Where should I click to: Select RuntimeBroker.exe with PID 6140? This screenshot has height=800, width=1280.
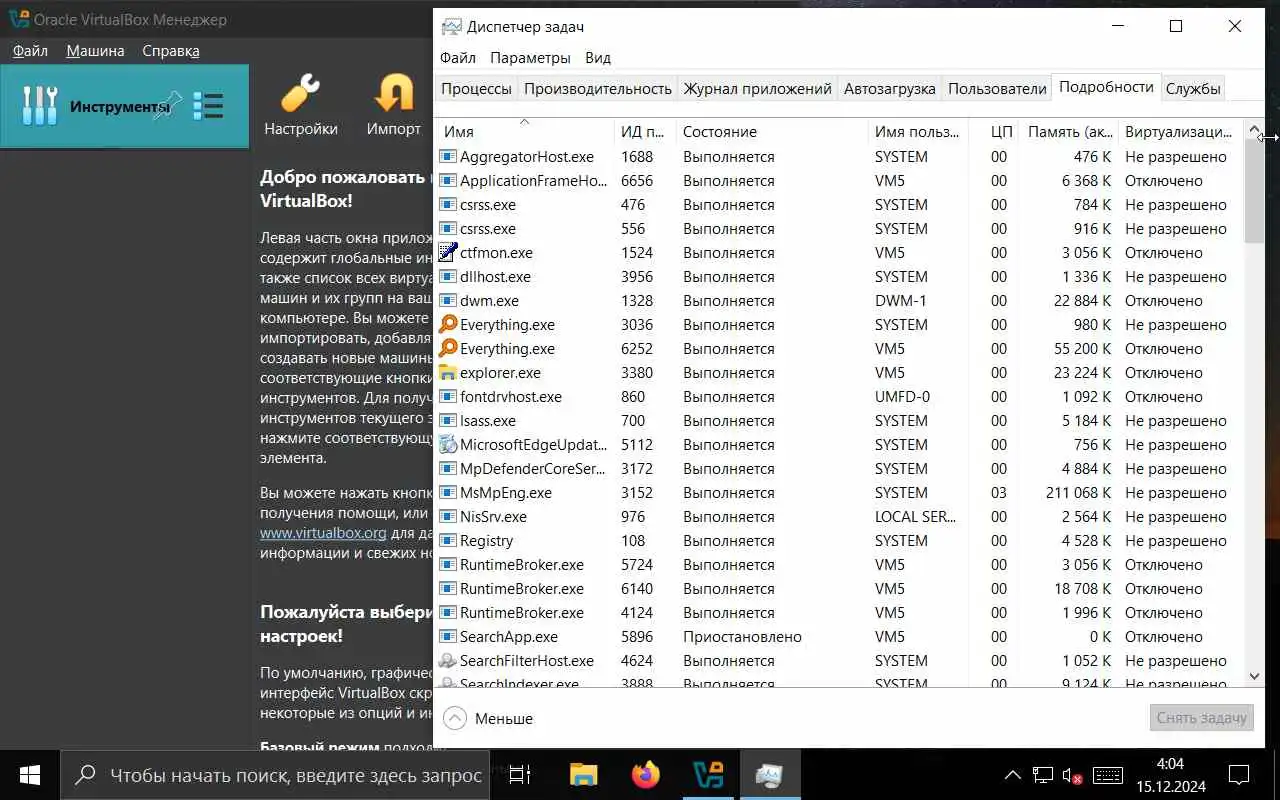839,588
